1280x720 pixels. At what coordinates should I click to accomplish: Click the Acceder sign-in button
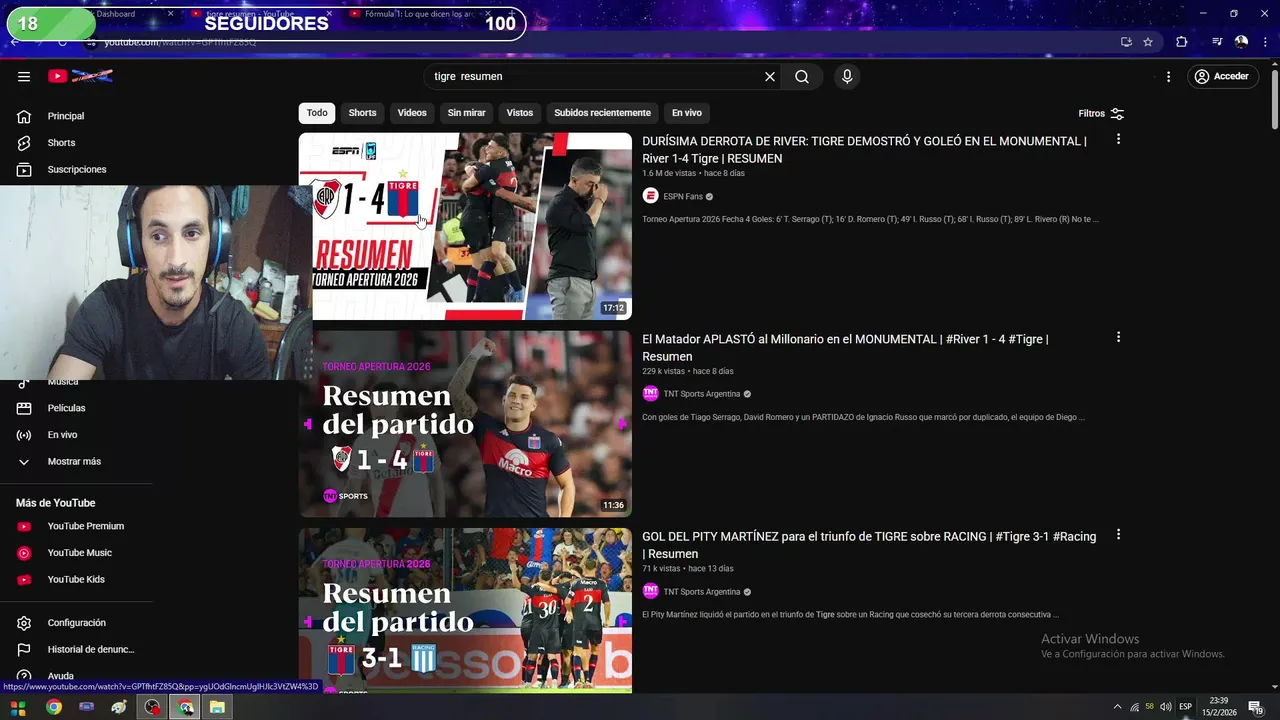[x=1223, y=76]
